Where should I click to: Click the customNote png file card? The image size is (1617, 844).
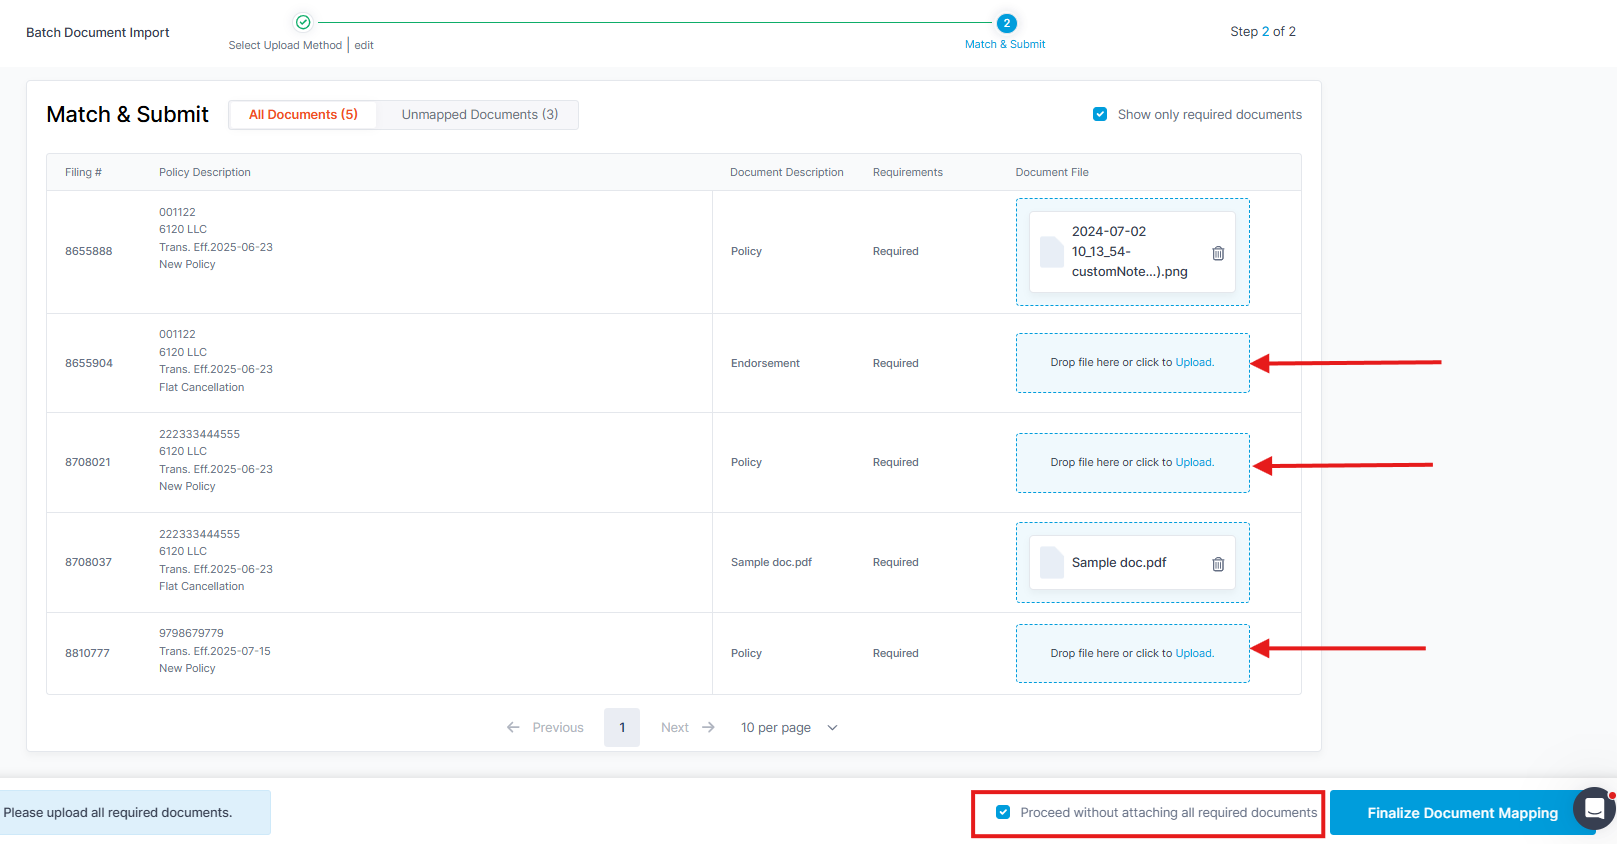click(1132, 252)
